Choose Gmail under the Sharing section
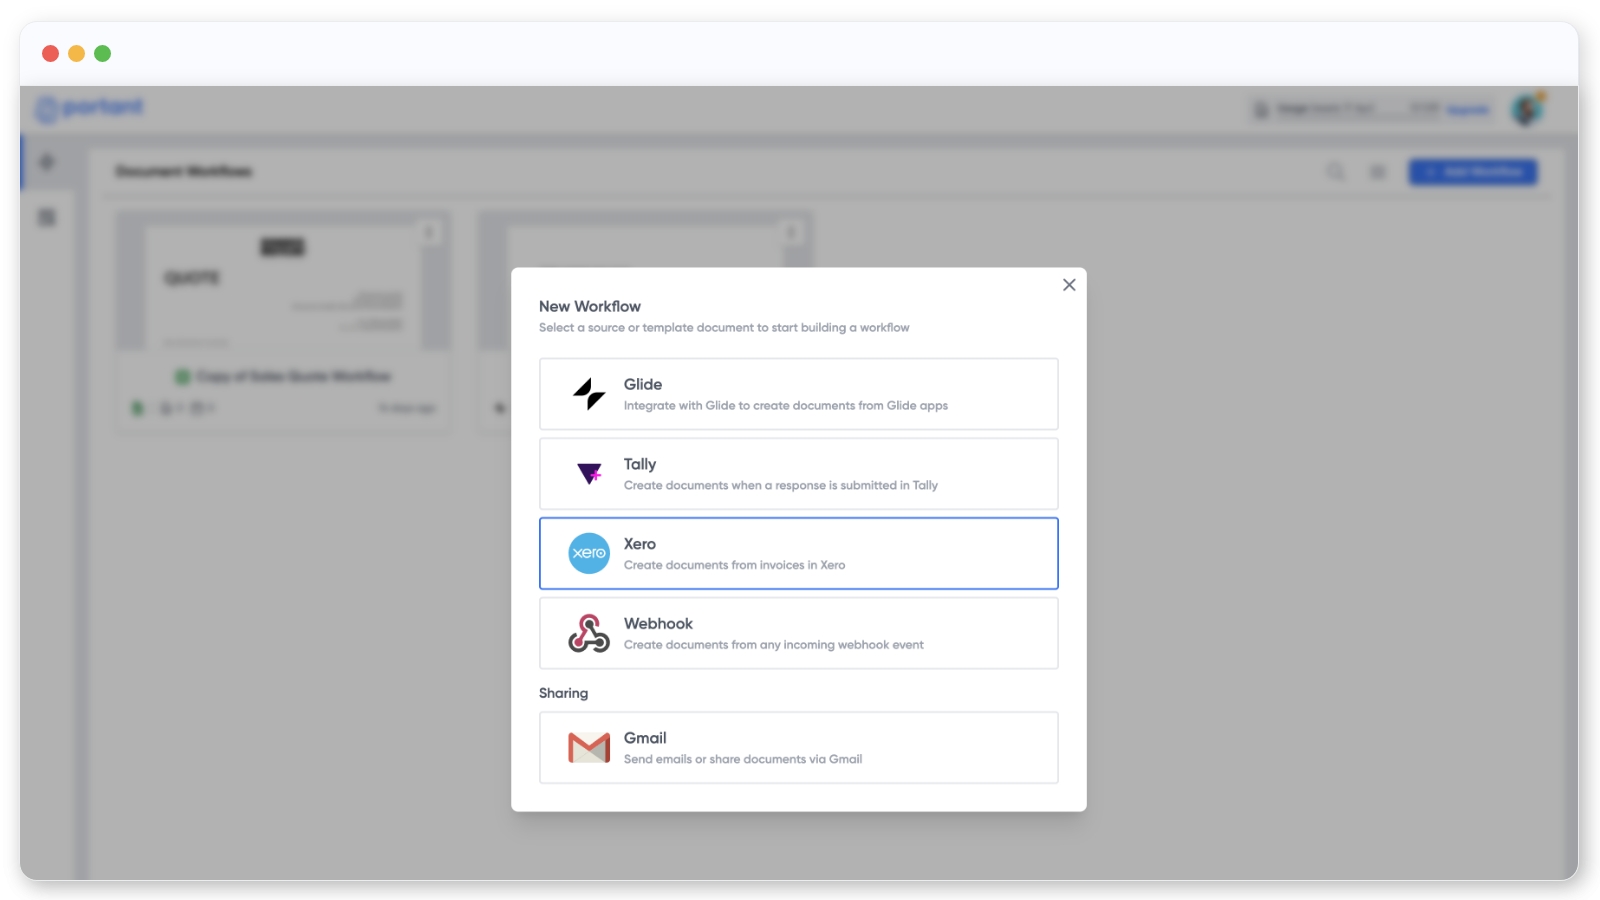This screenshot has width=1600, height=900. pos(798,747)
